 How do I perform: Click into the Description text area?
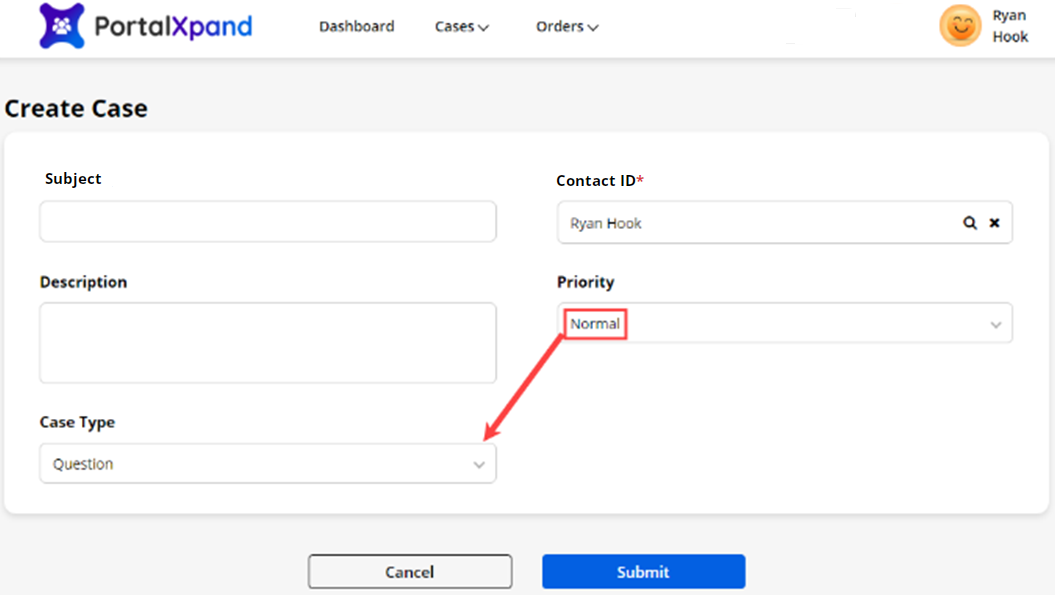coord(267,343)
